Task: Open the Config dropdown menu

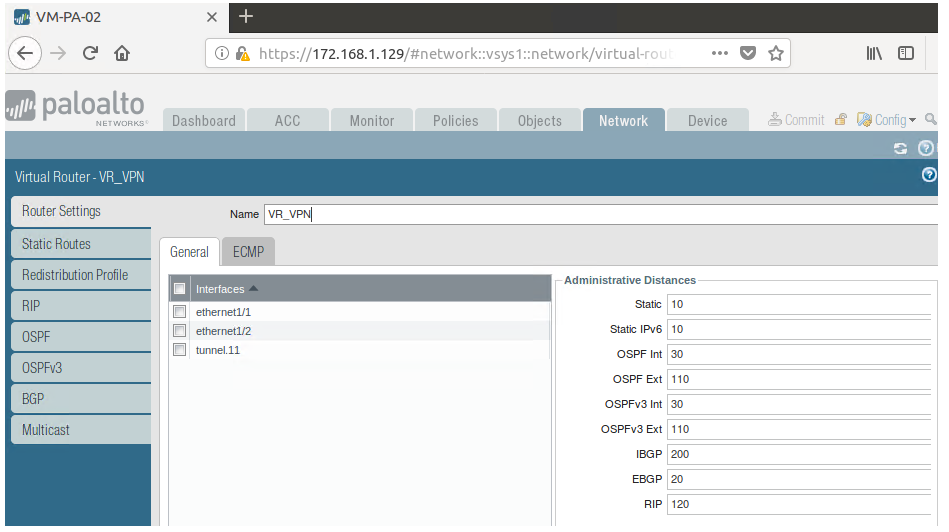Action: [887, 120]
